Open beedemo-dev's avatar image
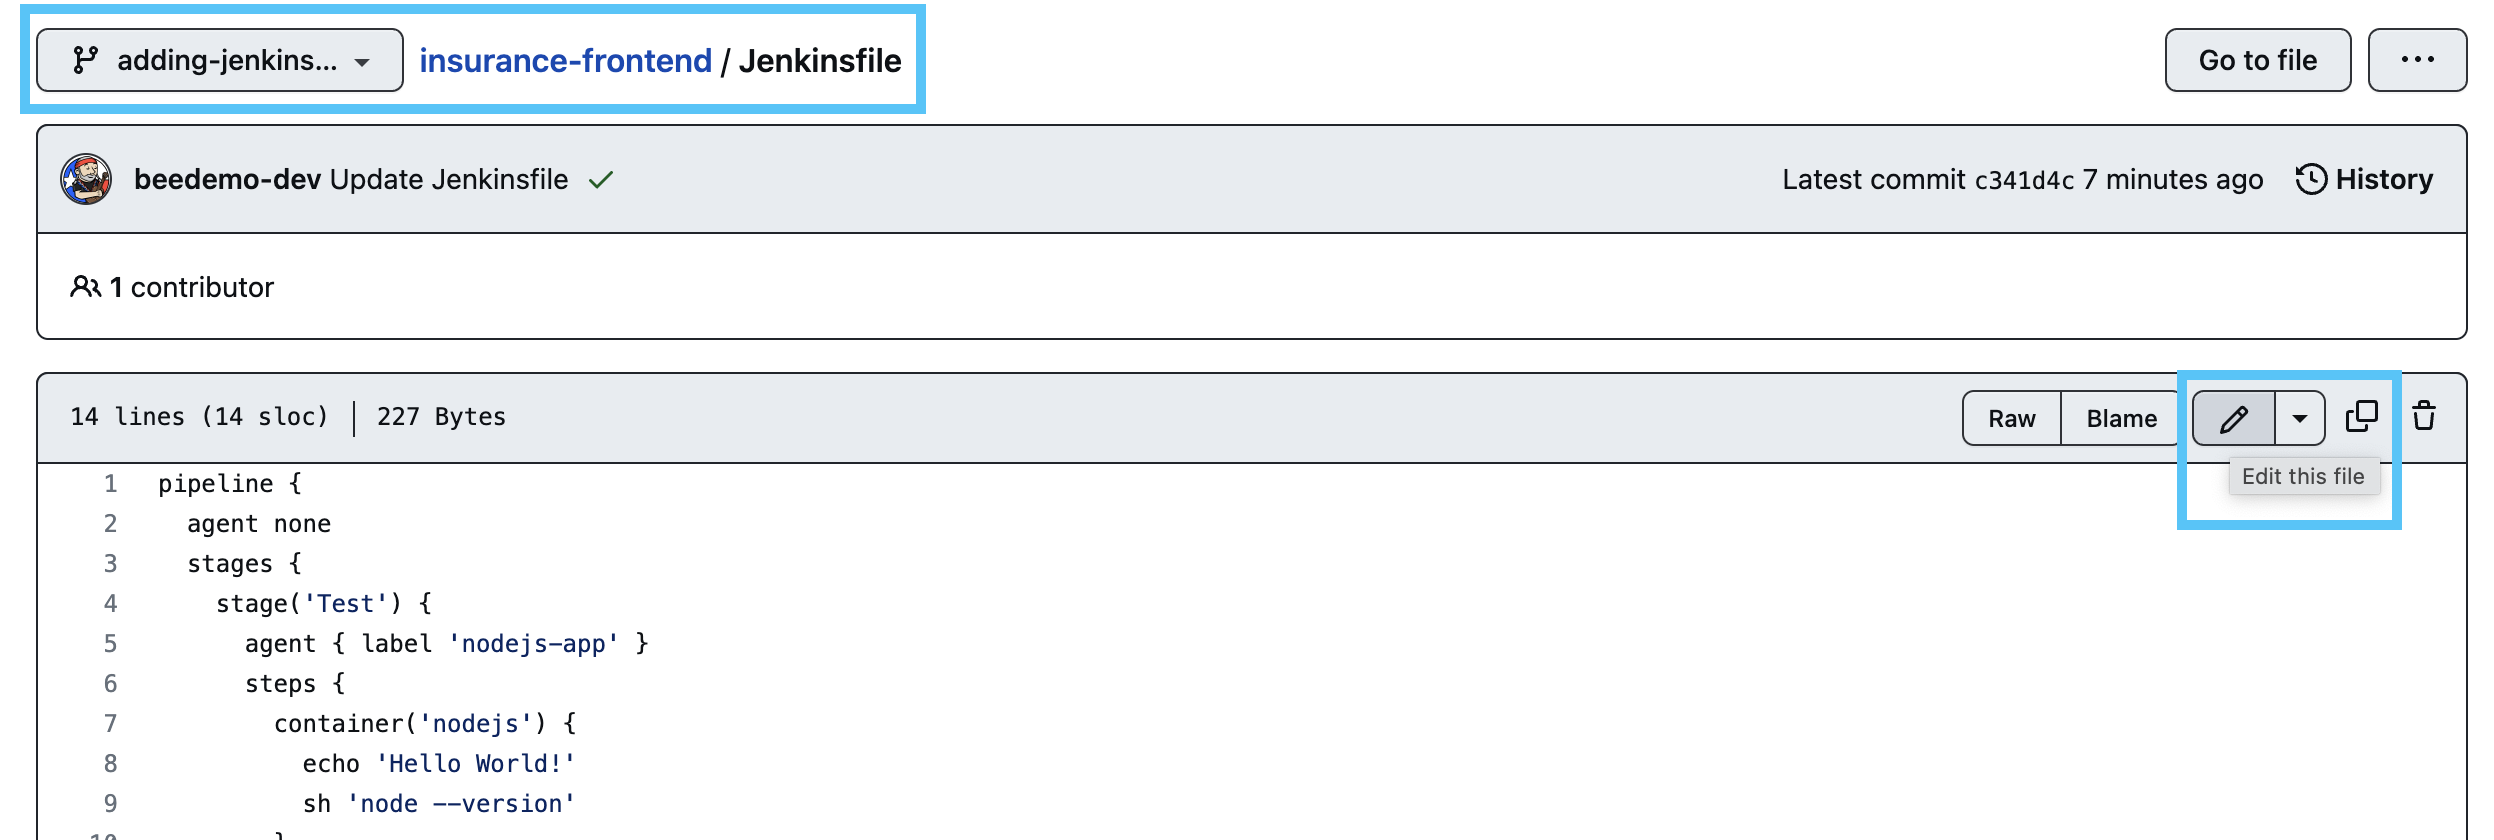2494x840 pixels. [x=86, y=180]
